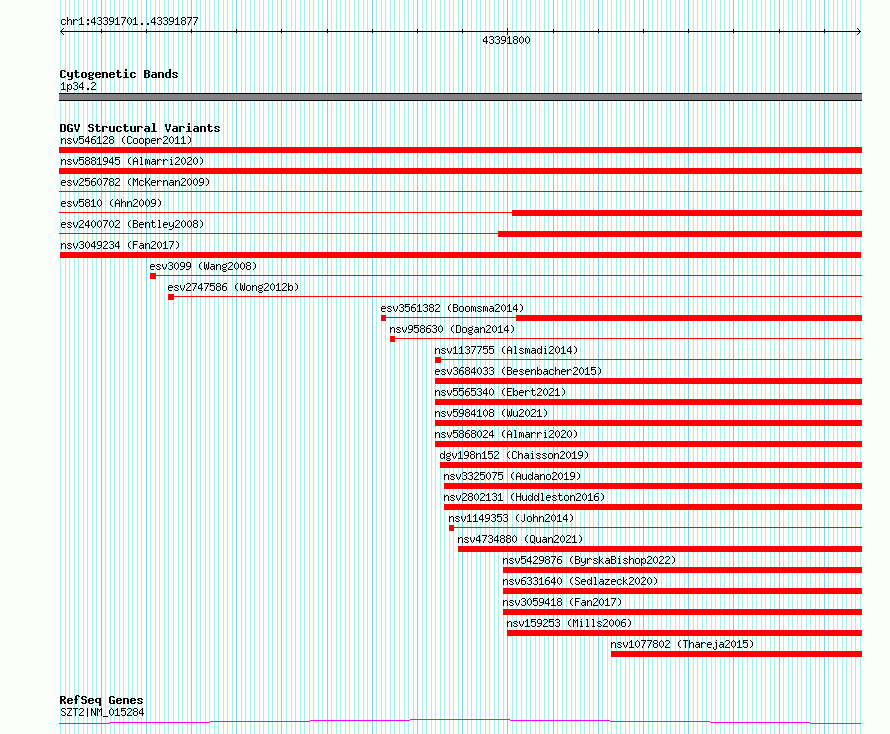The height and width of the screenshot is (734, 890).
Task: Select nsv958630 (Dogan2014) variant label
Action: (452, 329)
